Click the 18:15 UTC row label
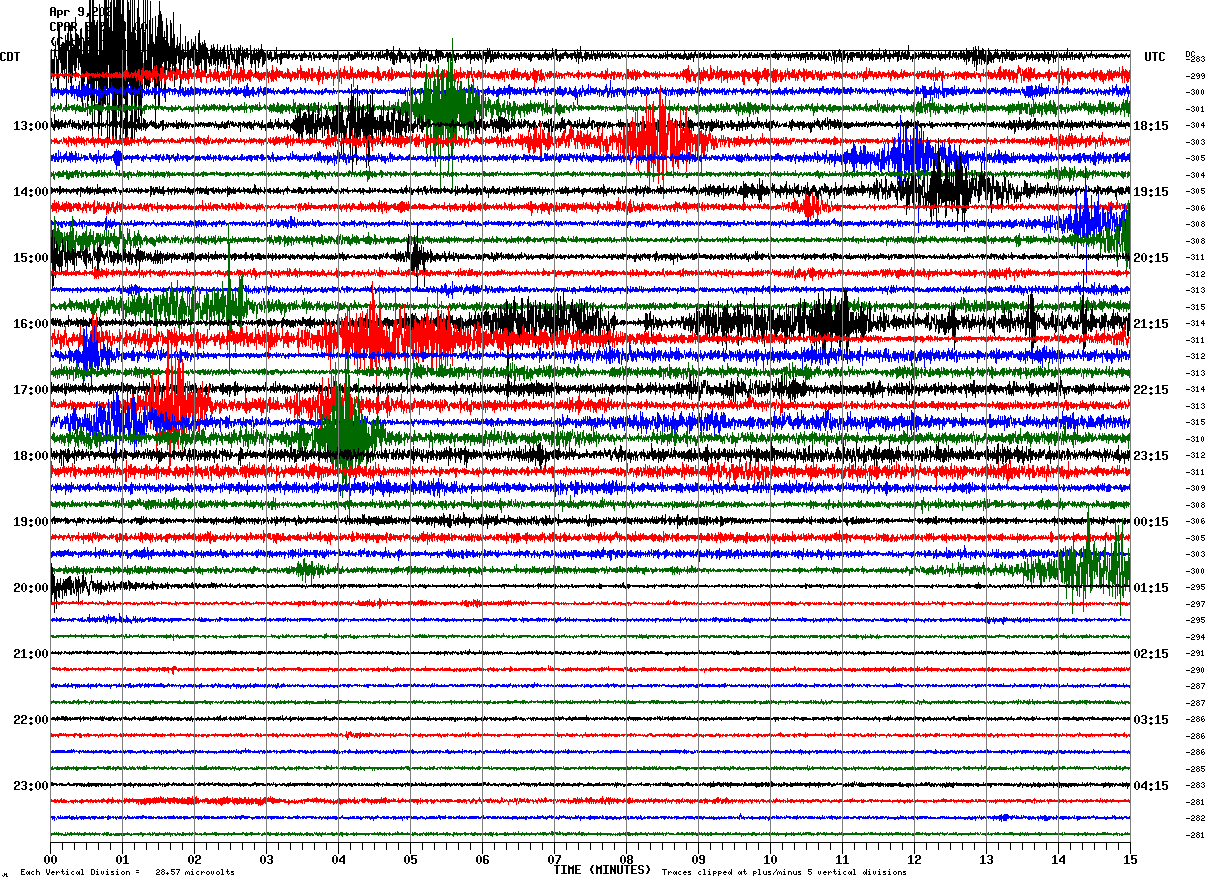 (1151, 126)
